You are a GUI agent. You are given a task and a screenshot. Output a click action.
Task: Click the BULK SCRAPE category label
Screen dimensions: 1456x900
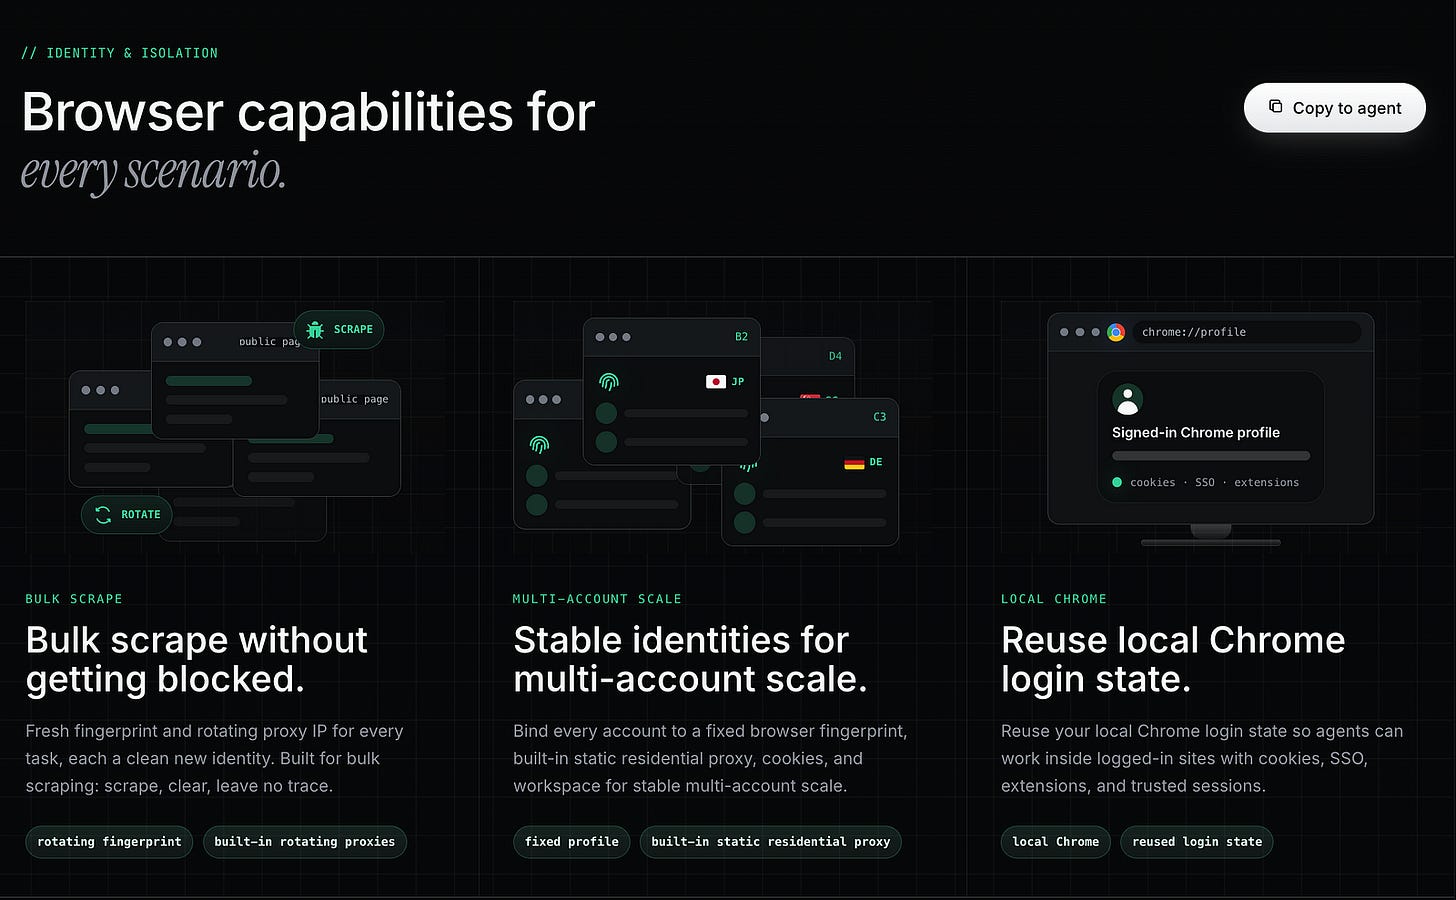point(74,599)
